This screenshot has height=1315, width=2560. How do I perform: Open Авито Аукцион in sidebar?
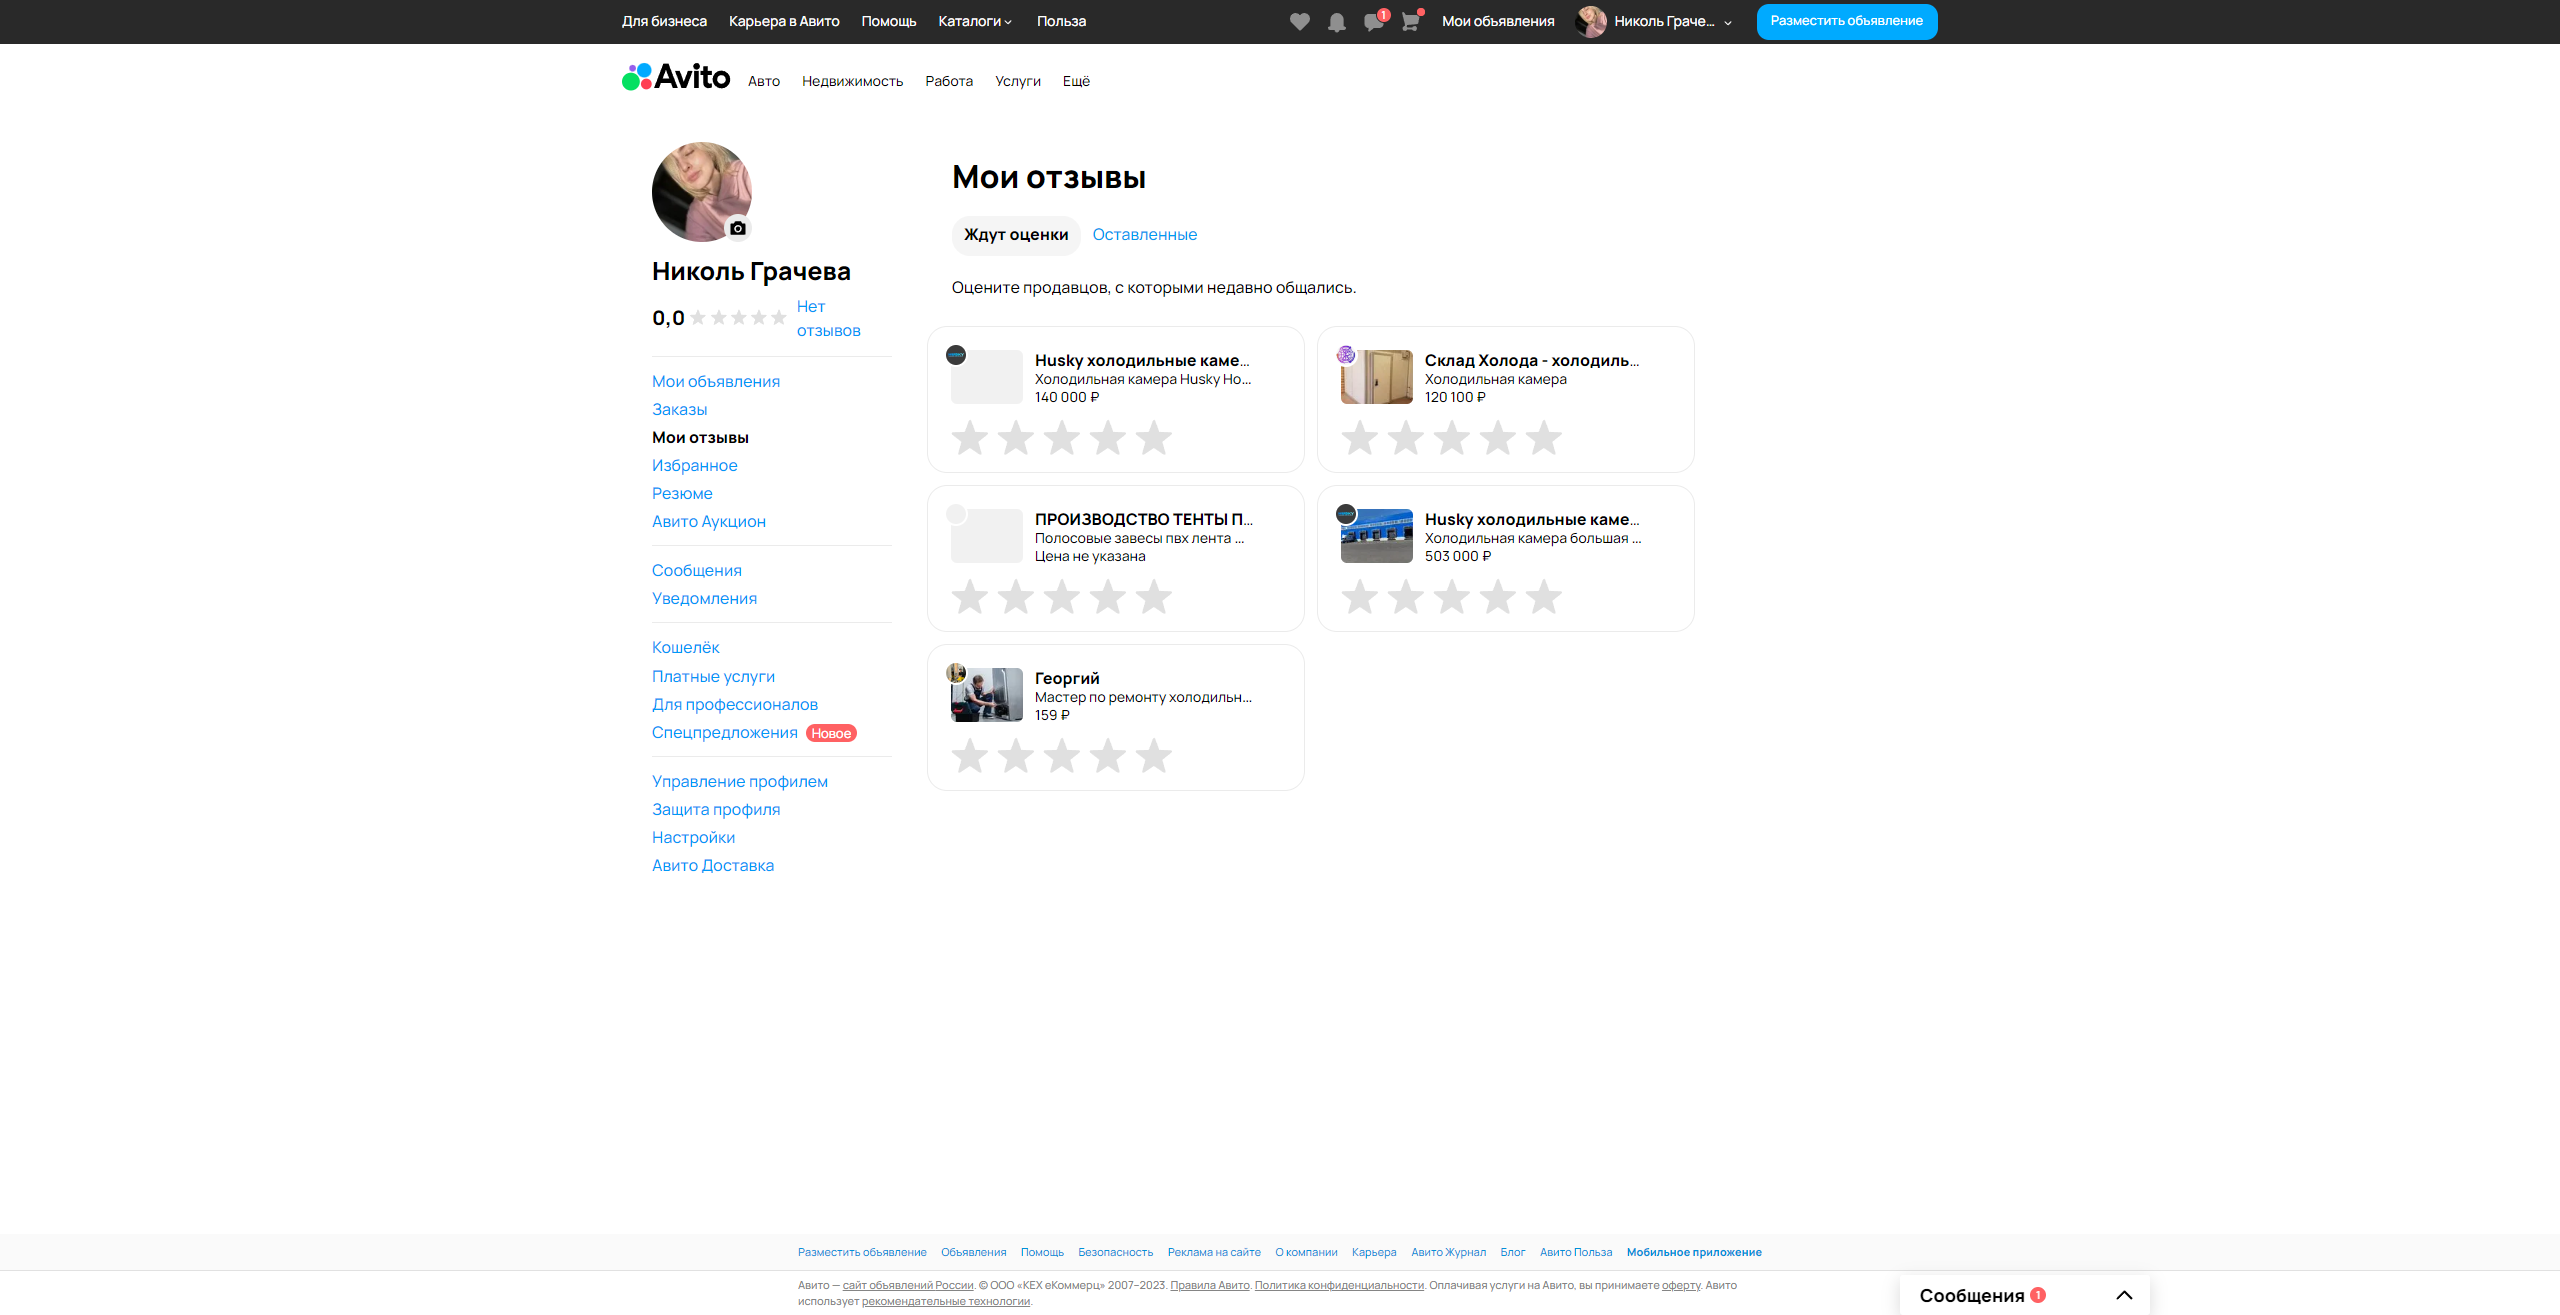pos(709,522)
